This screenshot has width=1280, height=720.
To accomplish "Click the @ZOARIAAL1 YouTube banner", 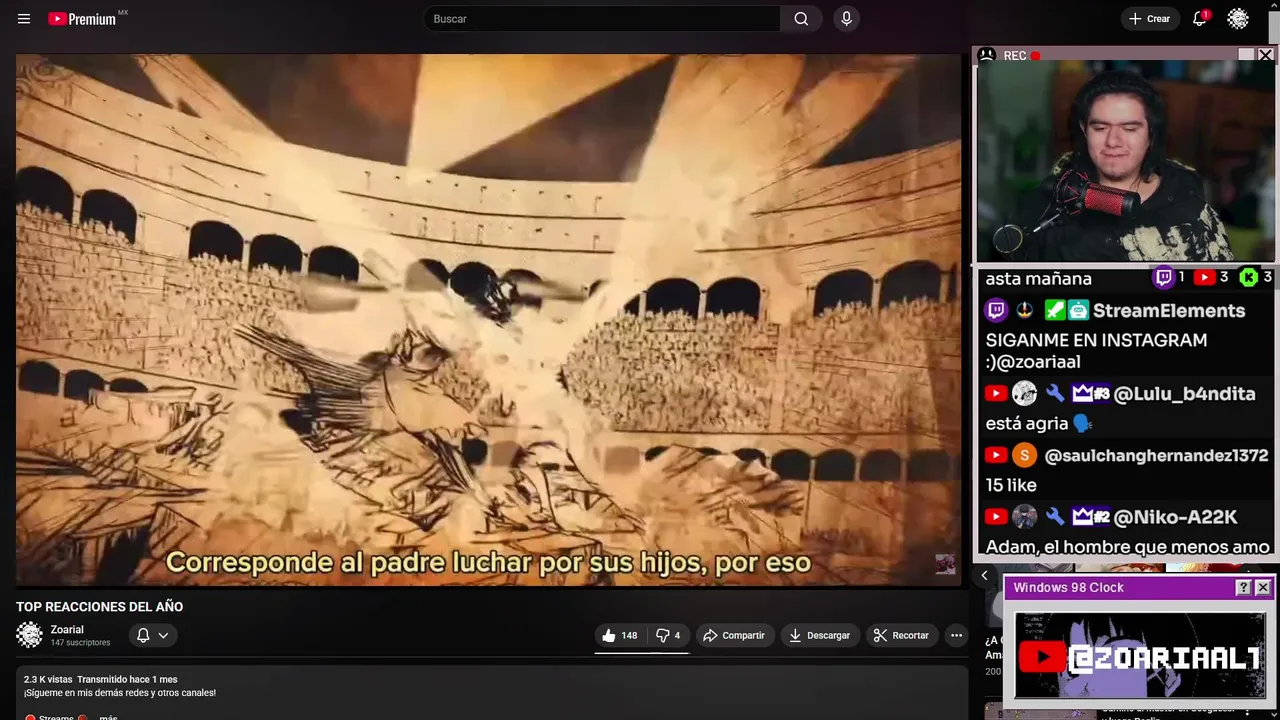I will (x=1140, y=656).
